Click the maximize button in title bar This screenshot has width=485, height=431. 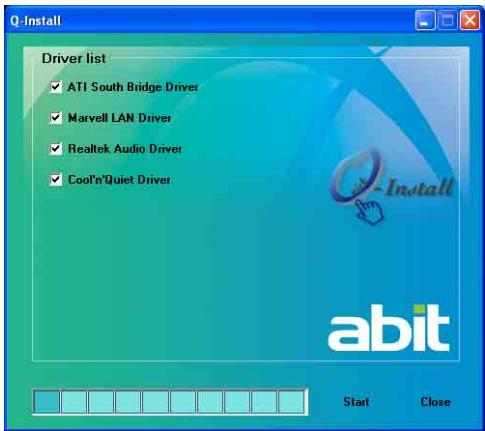[447, 21]
